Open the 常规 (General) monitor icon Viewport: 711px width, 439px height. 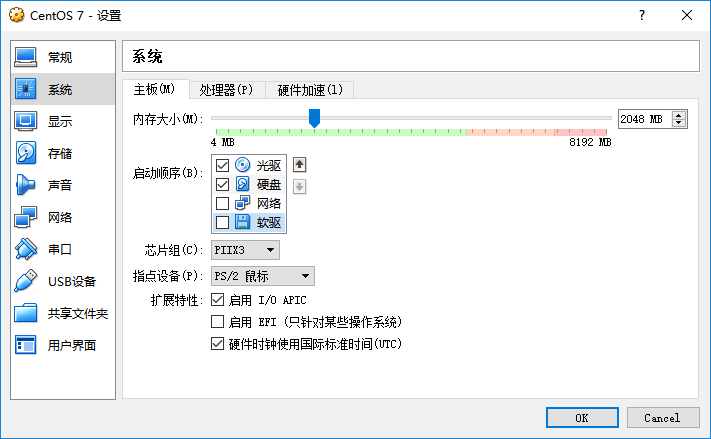coord(25,57)
